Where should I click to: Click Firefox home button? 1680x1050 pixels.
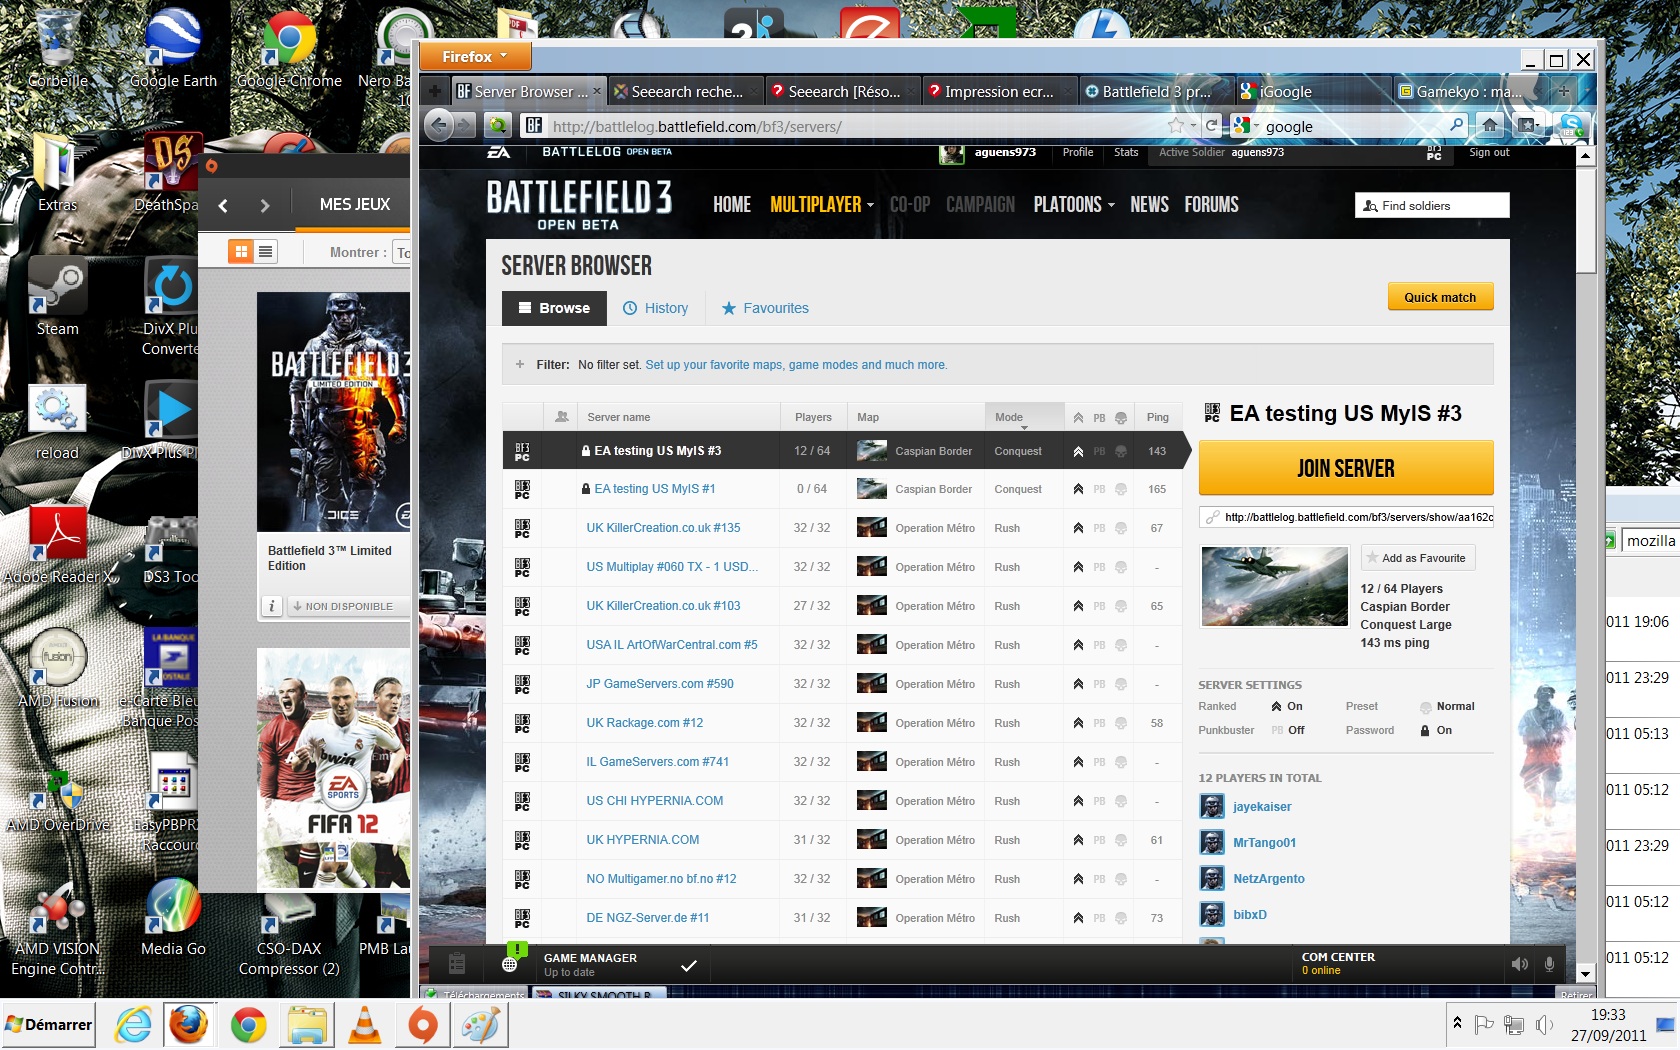(1490, 125)
